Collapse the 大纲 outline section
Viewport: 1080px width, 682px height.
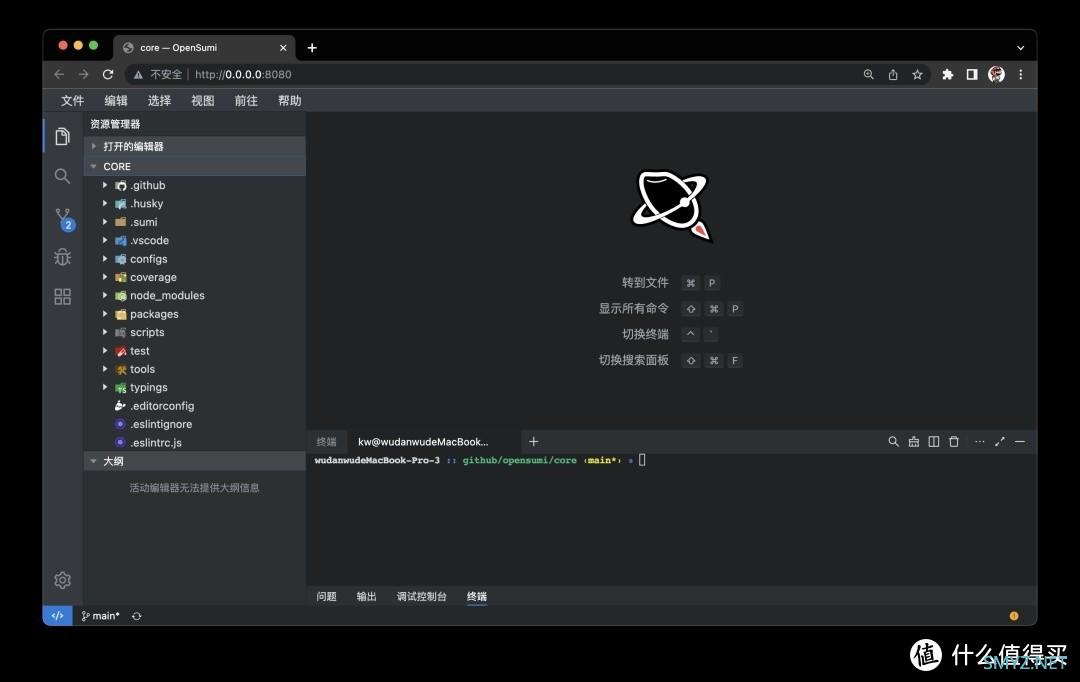pyautogui.click(x=195, y=461)
